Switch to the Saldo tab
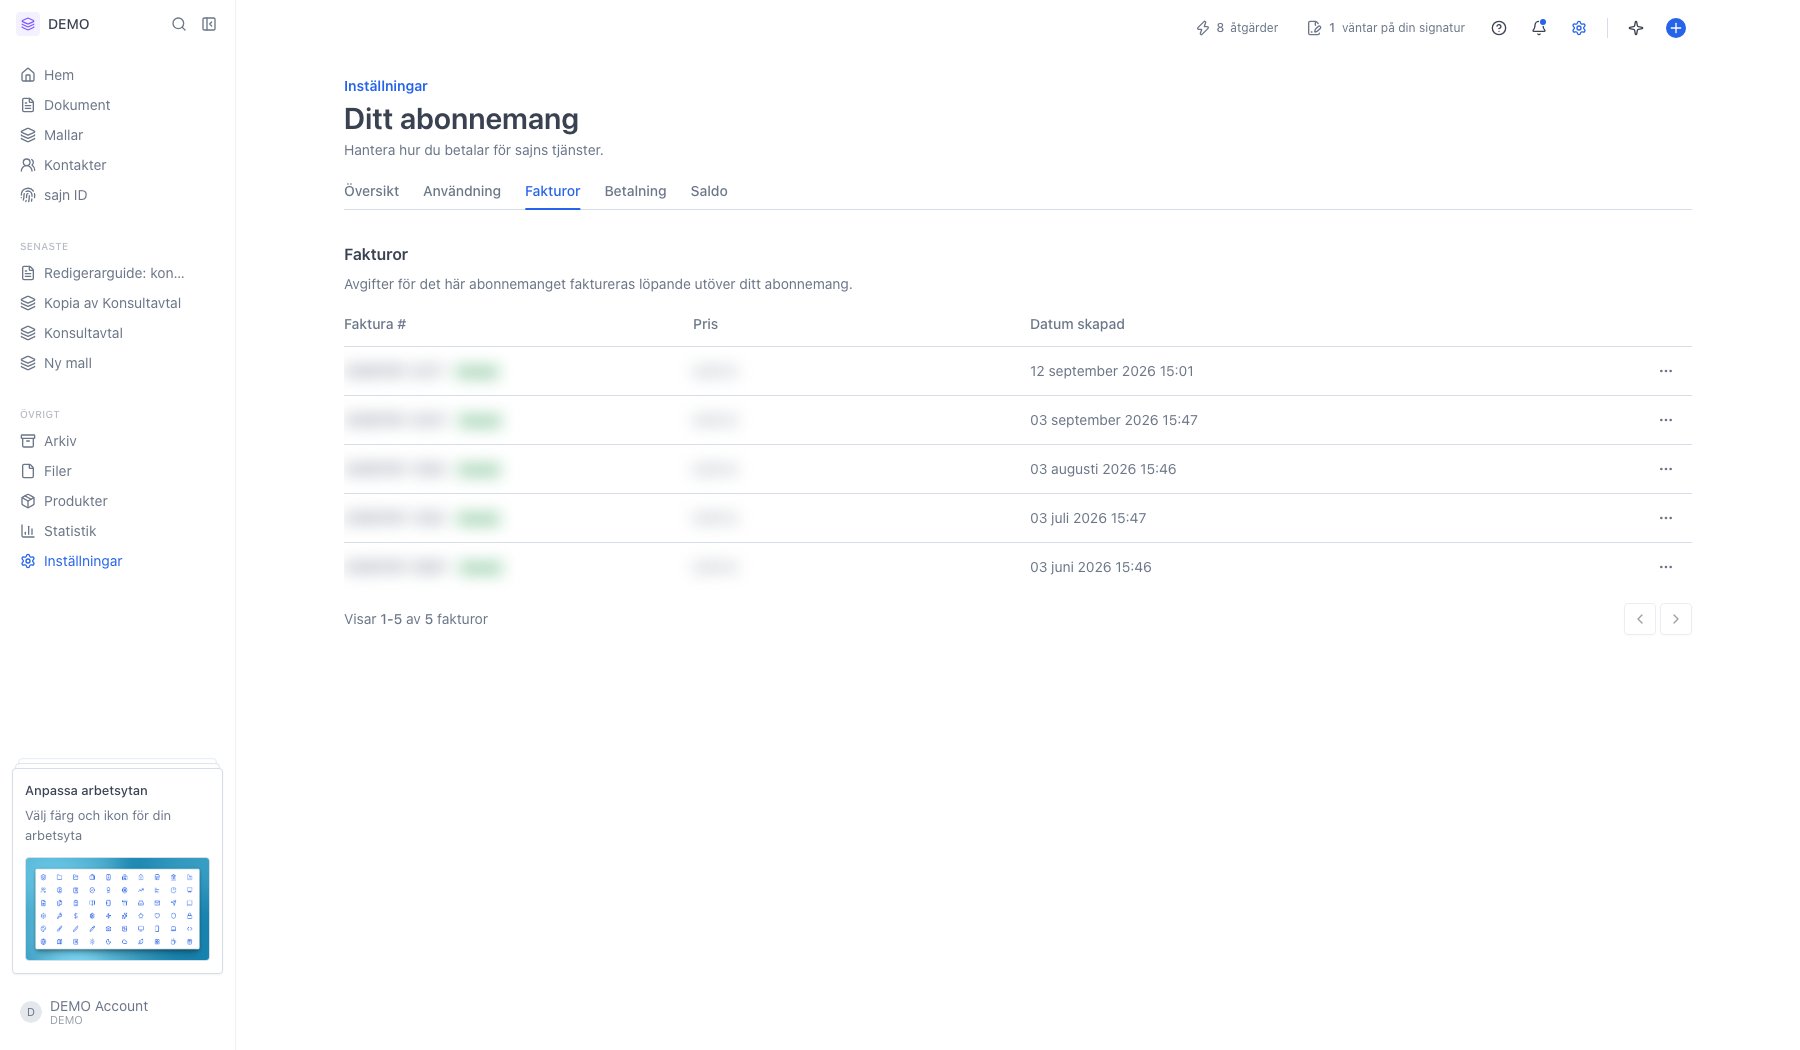 pos(709,191)
